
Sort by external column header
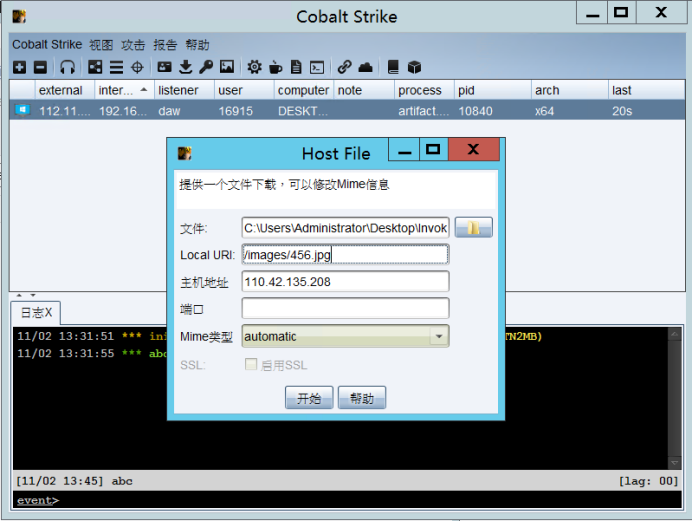pos(64,90)
